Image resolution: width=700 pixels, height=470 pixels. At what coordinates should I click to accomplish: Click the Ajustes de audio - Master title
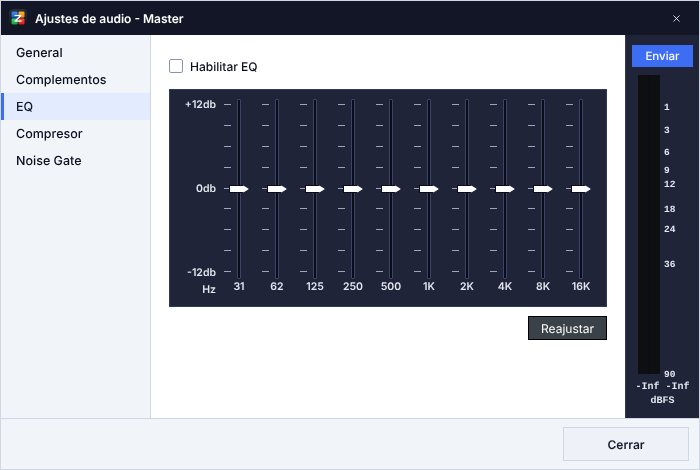coord(109,19)
